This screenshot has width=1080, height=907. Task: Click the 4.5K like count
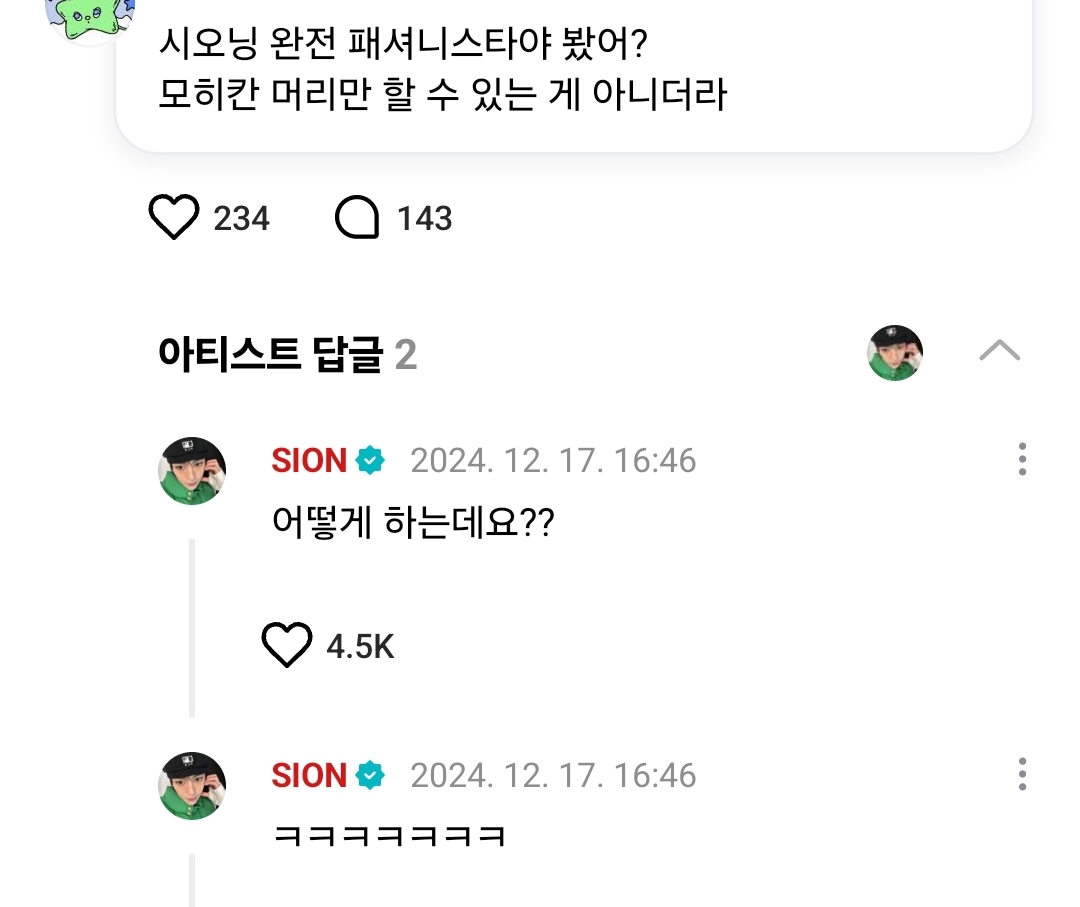pos(360,647)
